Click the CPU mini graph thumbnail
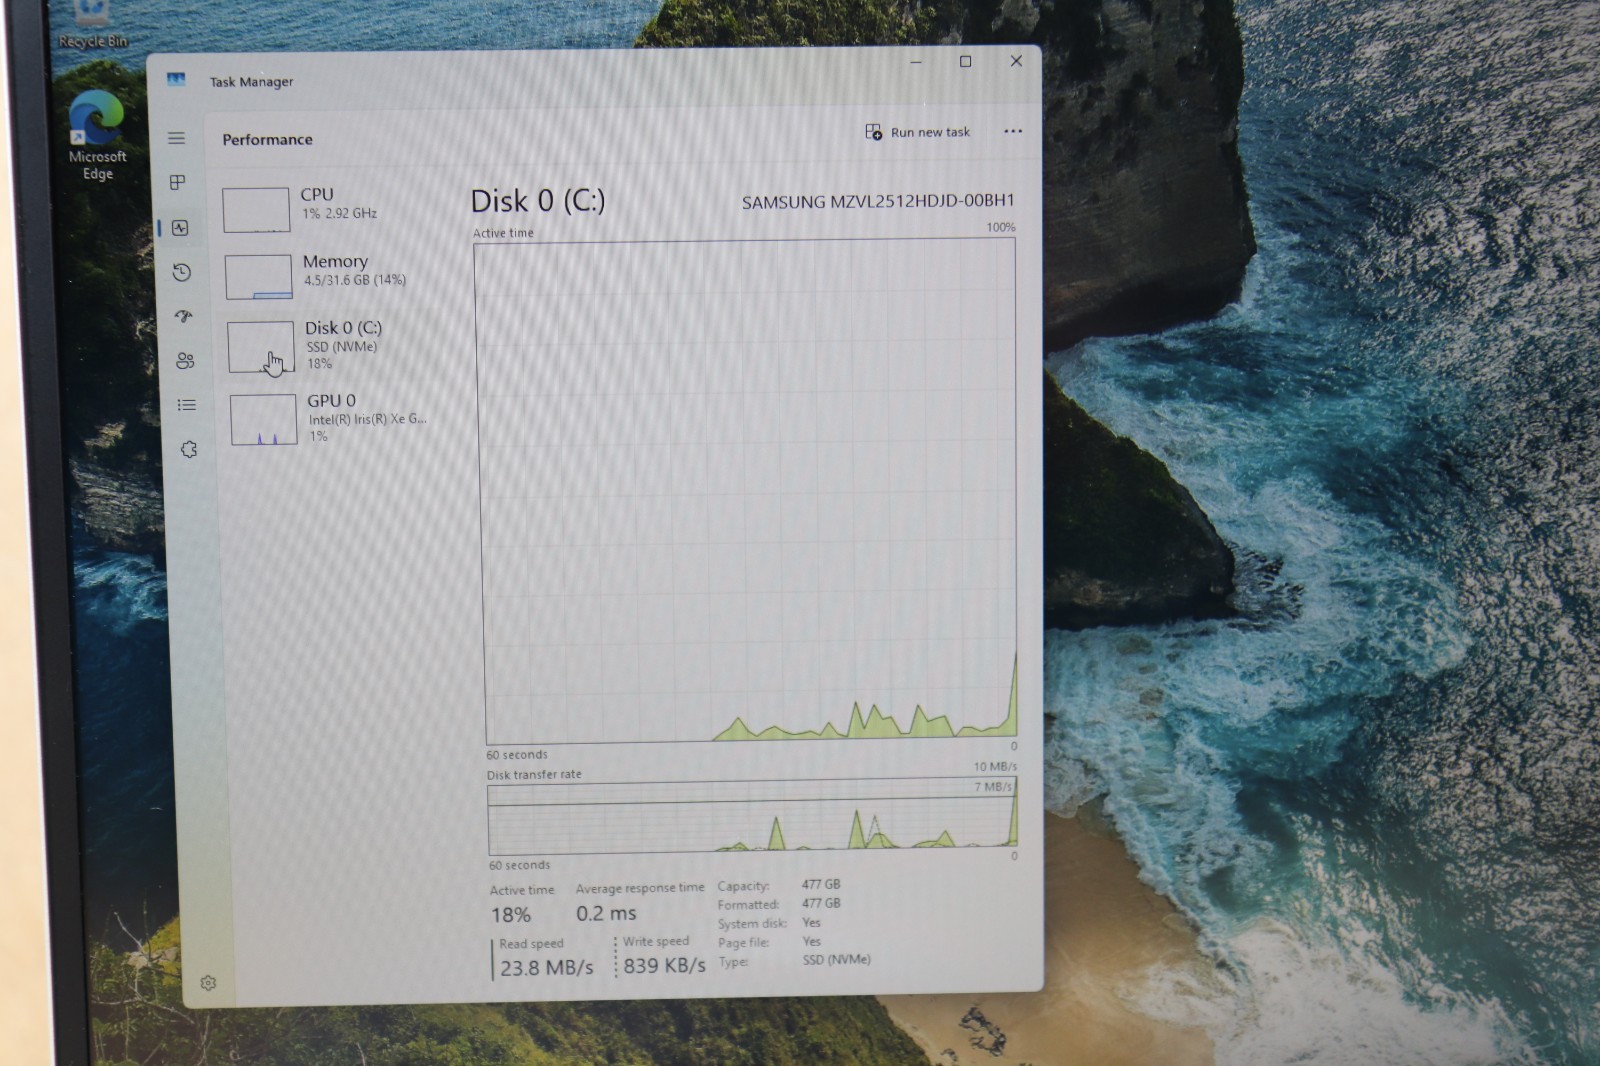1600x1066 pixels. pyautogui.click(x=256, y=210)
